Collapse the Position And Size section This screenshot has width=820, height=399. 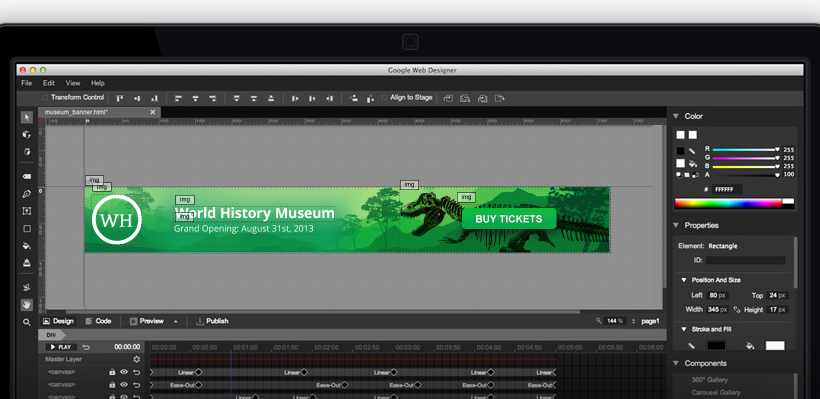[x=684, y=280]
